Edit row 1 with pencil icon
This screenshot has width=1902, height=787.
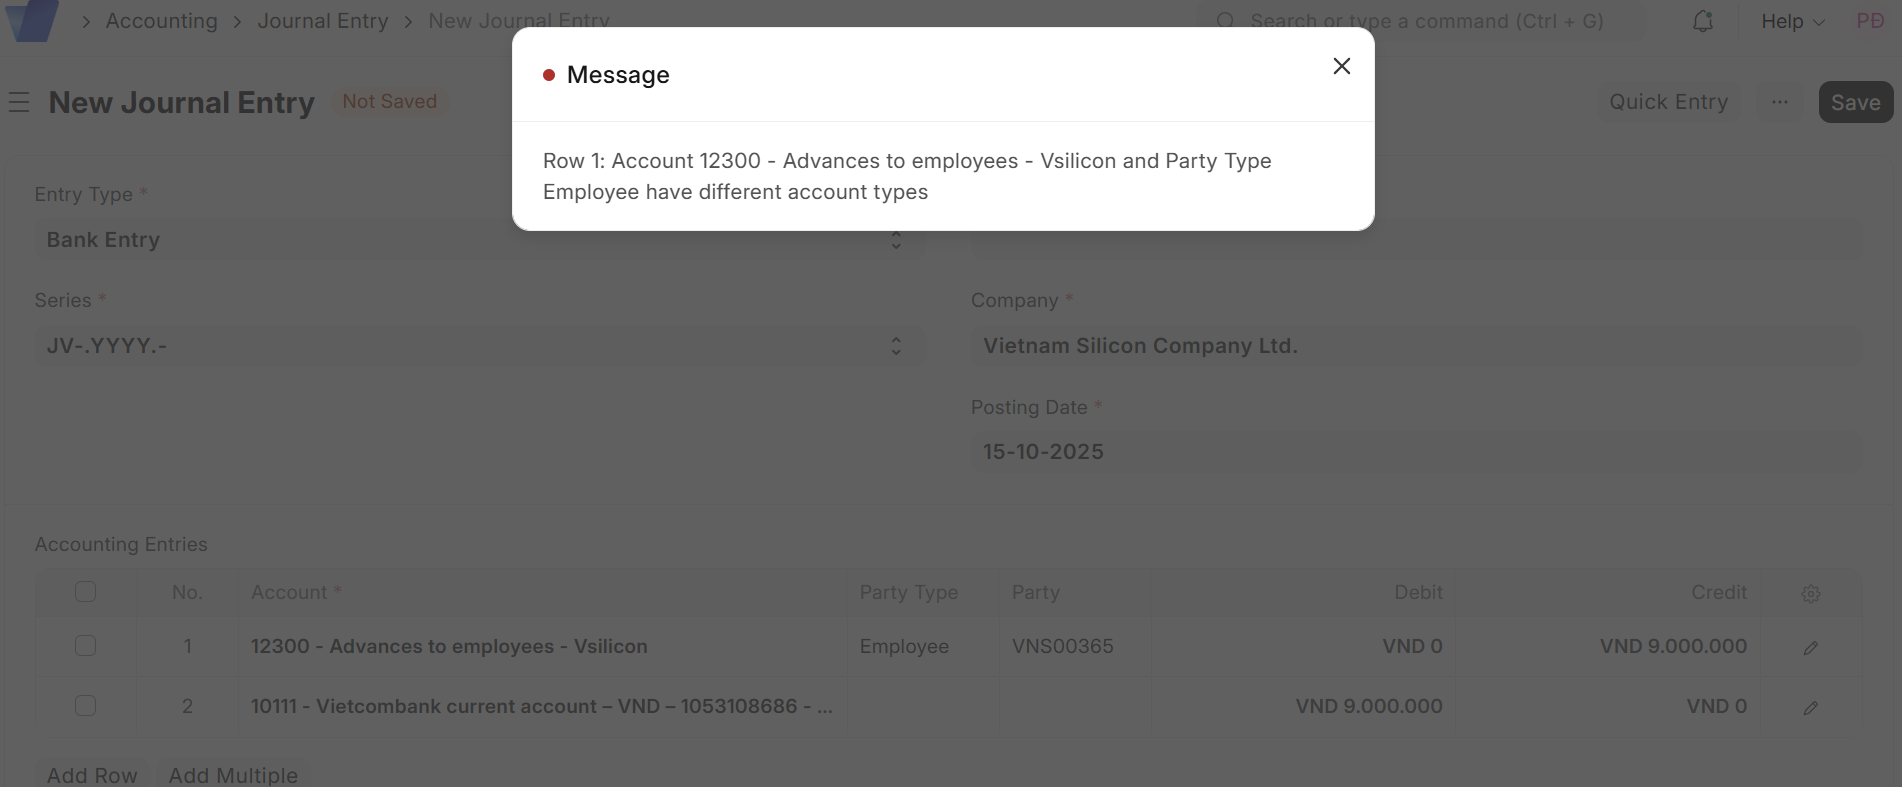[1810, 647]
